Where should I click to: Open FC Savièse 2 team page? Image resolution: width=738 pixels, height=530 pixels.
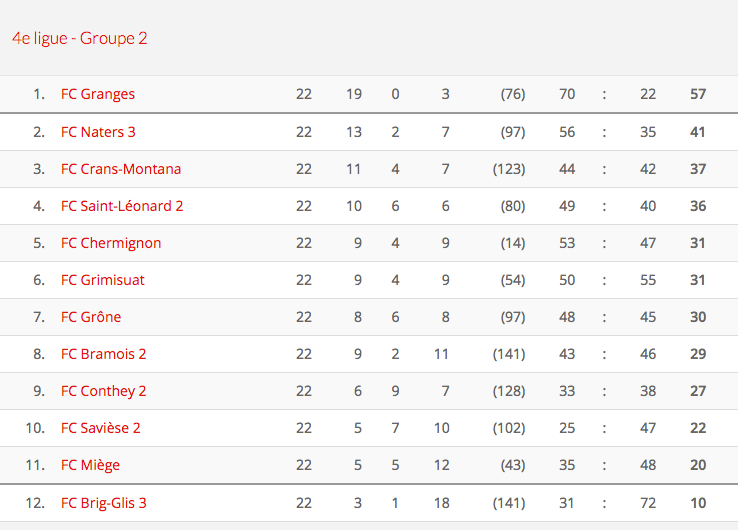point(101,428)
